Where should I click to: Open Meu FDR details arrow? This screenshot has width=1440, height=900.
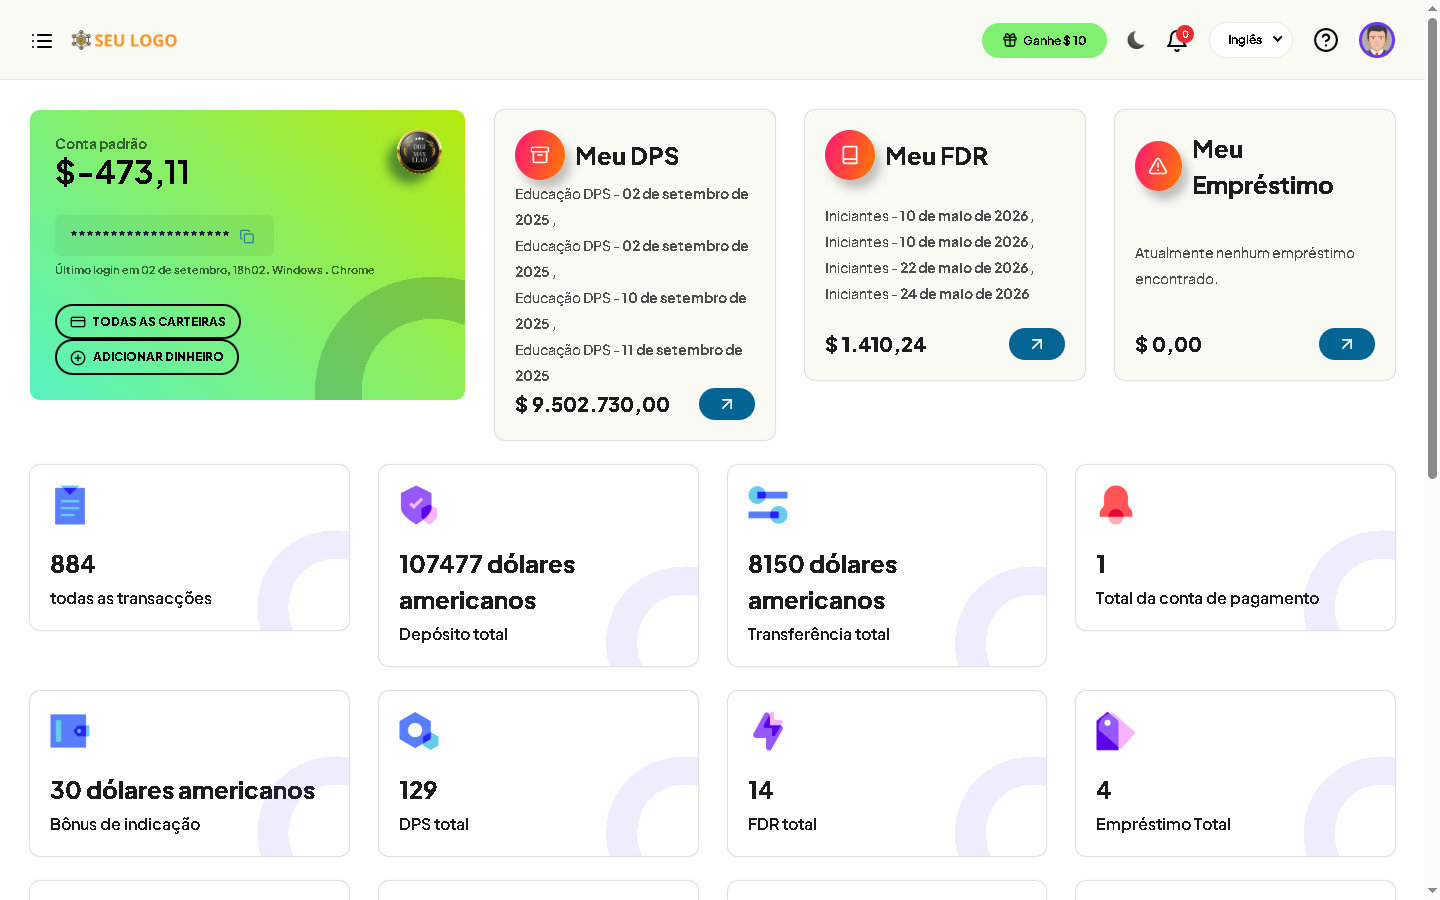[x=1036, y=344]
